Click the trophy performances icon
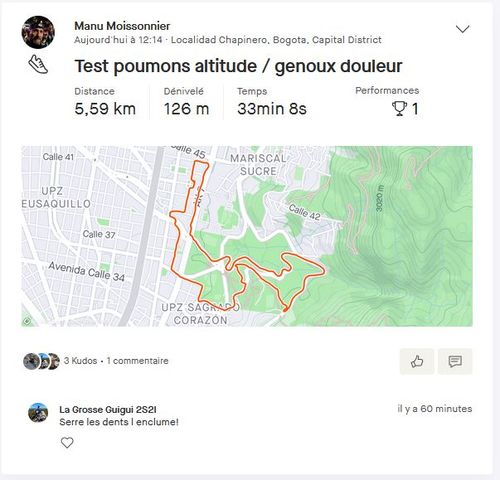The height and width of the screenshot is (480, 500). click(399, 108)
